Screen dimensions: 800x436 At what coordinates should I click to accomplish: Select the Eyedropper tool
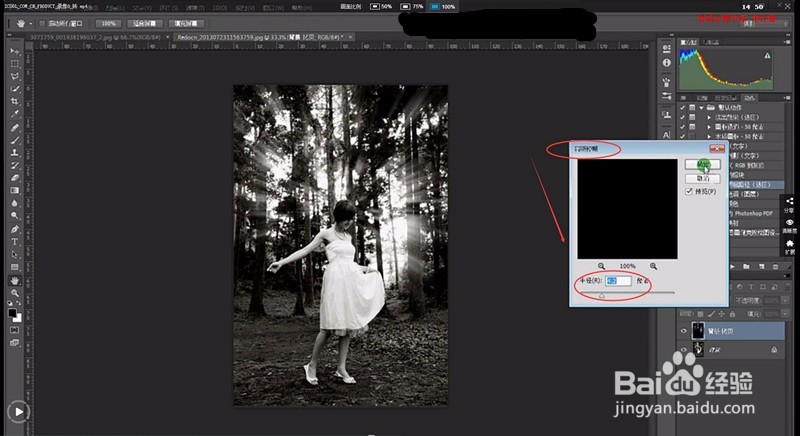pos(15,114)
